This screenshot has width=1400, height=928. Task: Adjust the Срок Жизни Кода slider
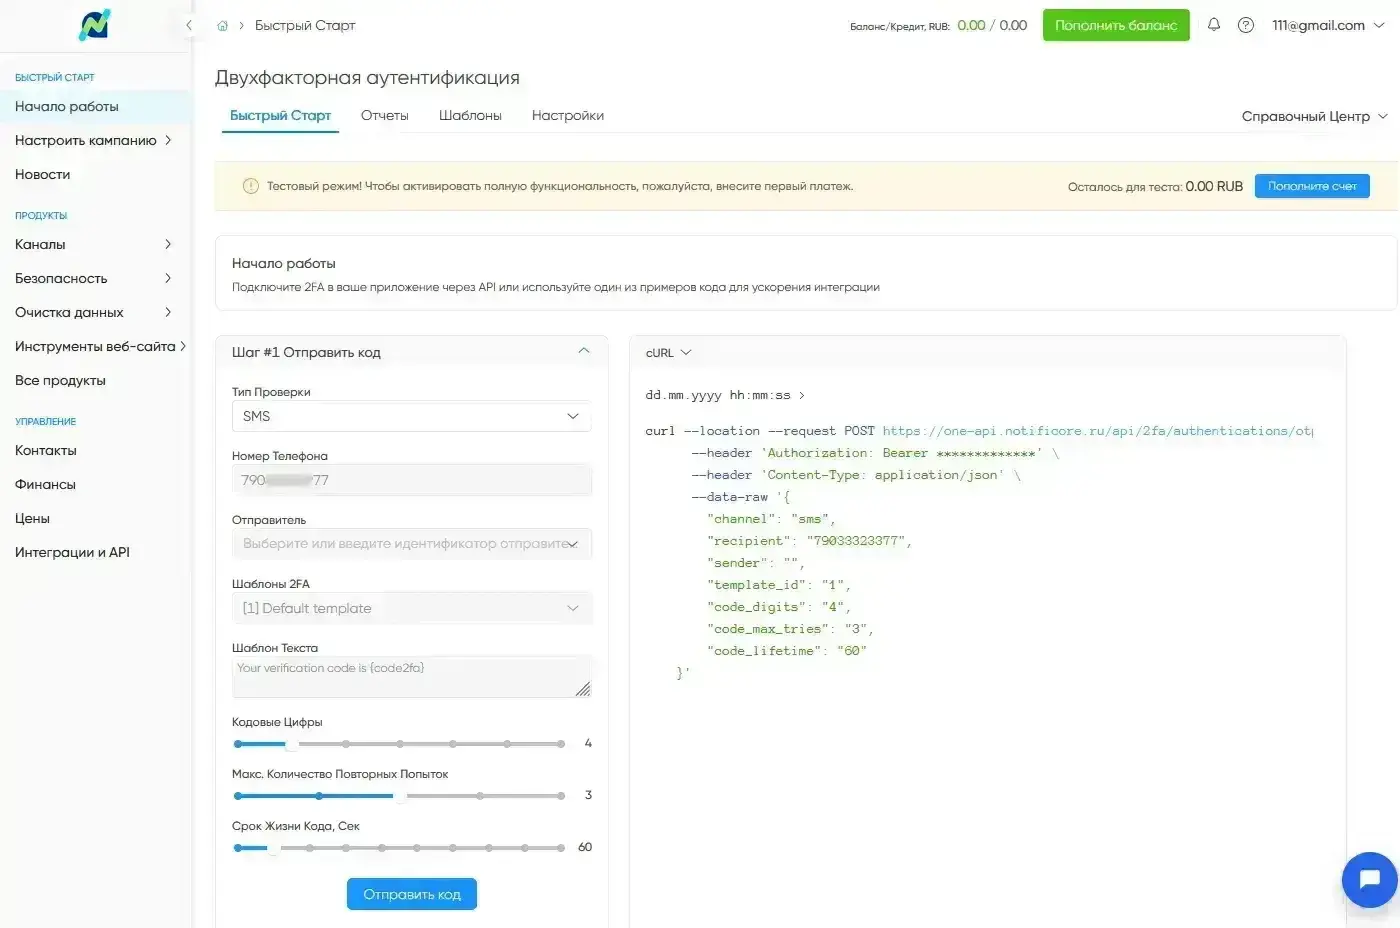(x=398, y=848)
